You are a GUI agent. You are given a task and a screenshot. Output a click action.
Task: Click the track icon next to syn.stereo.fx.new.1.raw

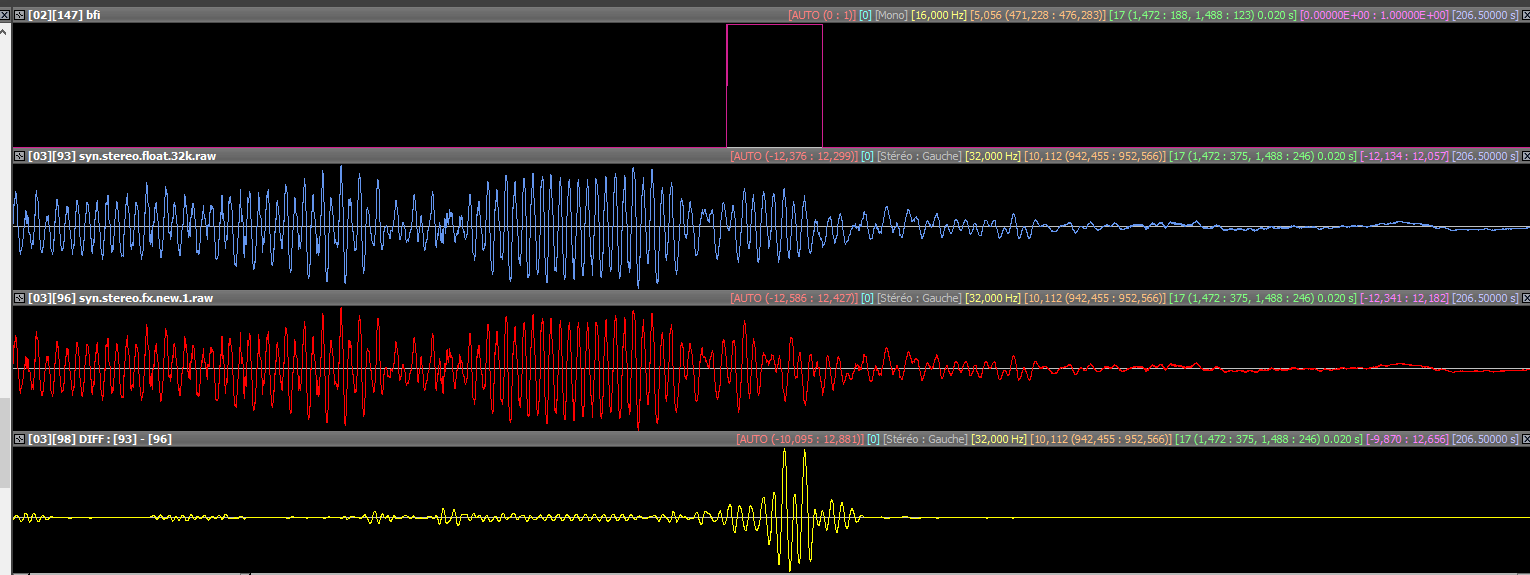pyautogui.click(x=20, y=298)
